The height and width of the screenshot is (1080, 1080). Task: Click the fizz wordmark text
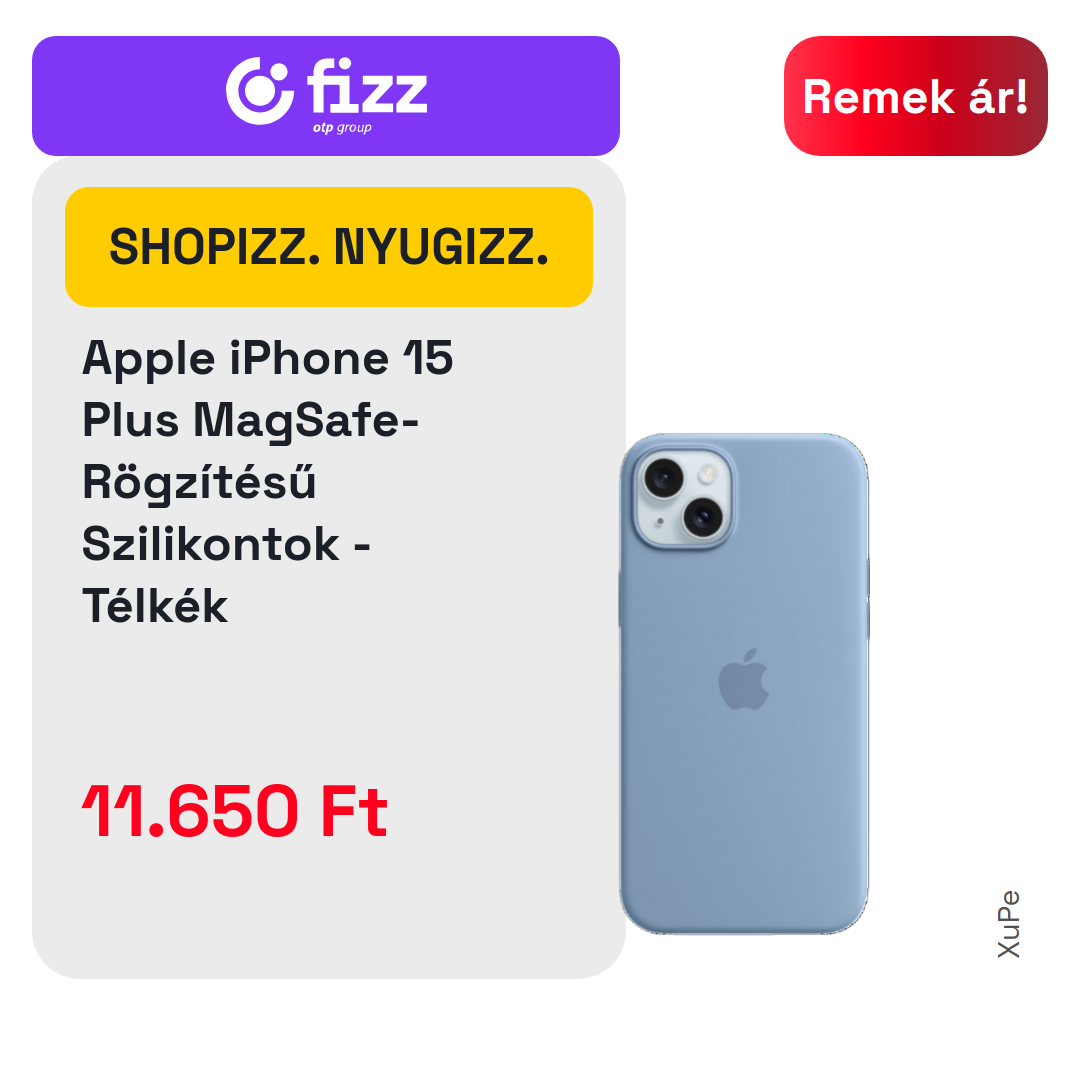click(367, 85)
